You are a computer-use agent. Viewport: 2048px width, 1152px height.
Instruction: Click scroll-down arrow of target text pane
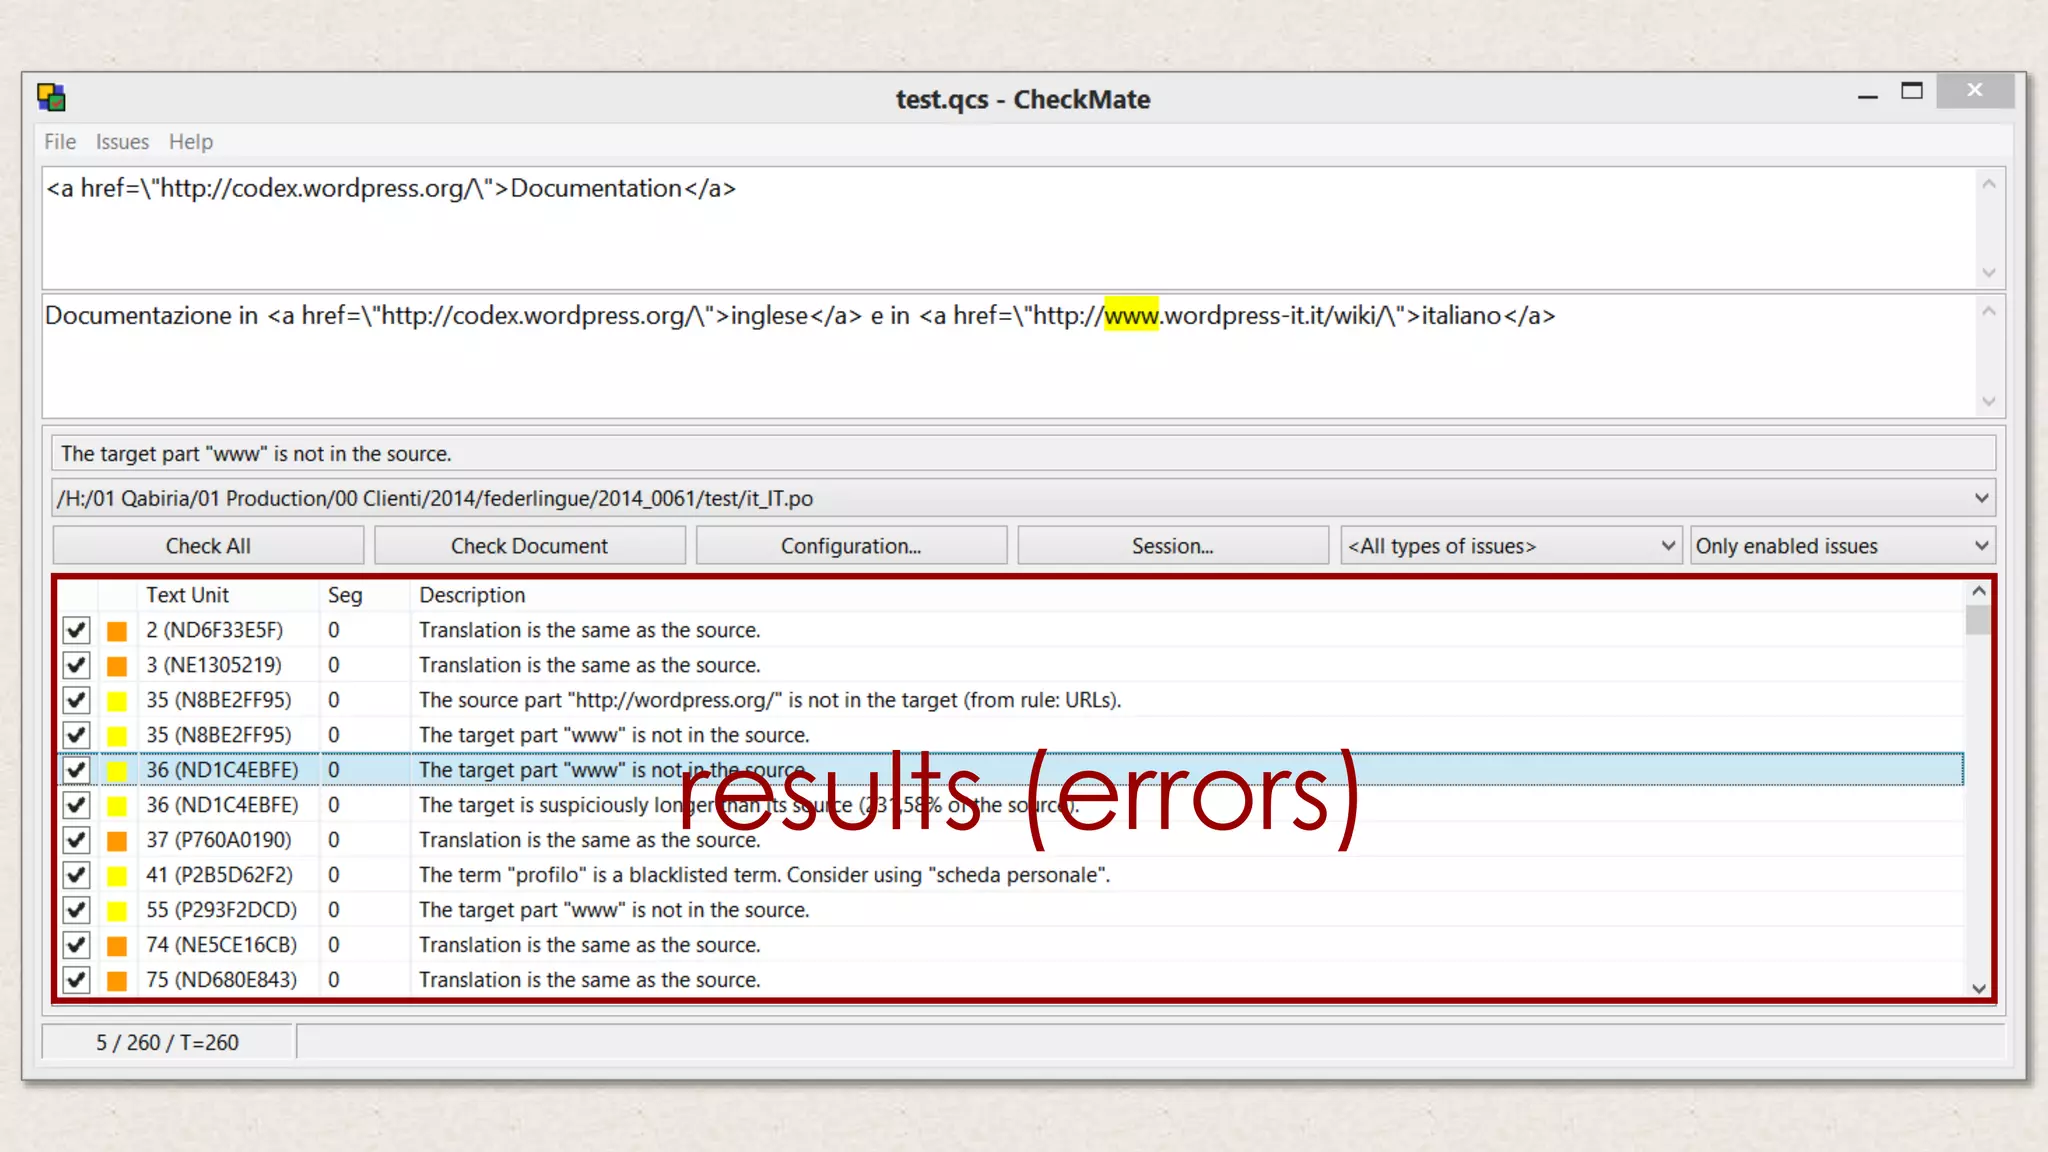[1989, 401]
